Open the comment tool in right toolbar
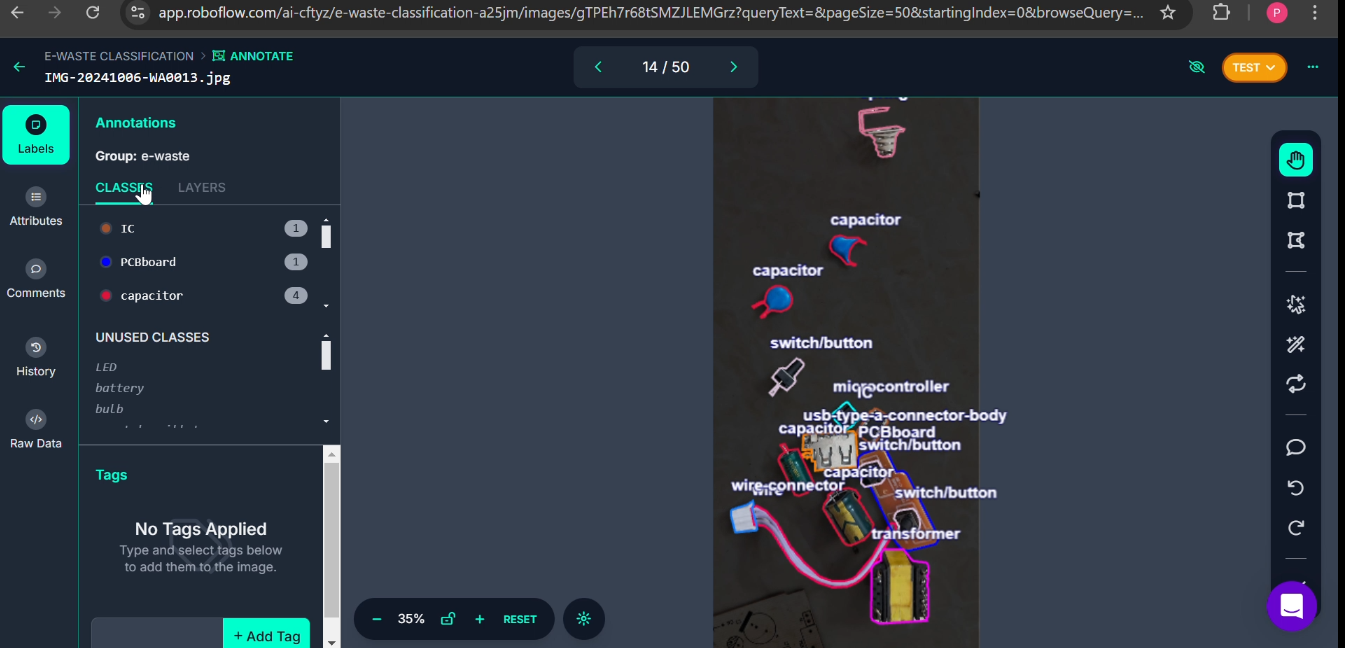This screenshot has width=1345, height=648. tap(1296, 447)
